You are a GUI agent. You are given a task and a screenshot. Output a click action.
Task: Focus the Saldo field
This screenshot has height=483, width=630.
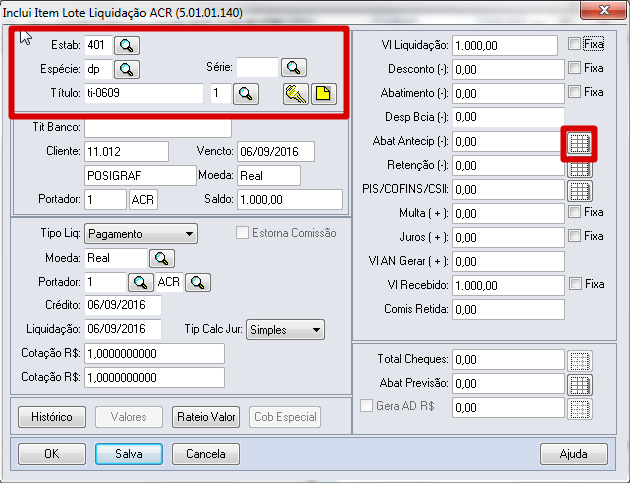pyautogui.click(x=290, y=200)
